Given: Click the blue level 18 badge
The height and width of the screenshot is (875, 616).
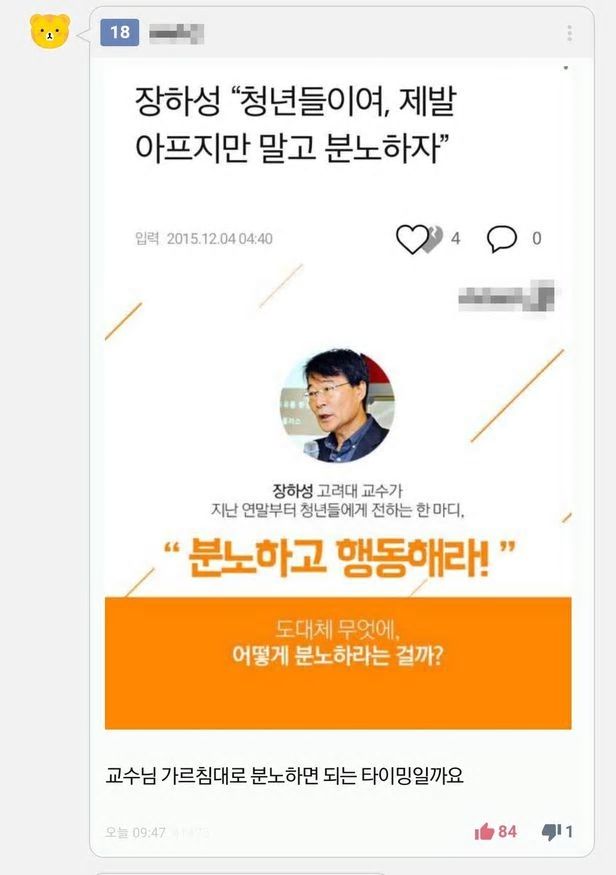Looking at the screenshot, I should click(x=119, y=32).
